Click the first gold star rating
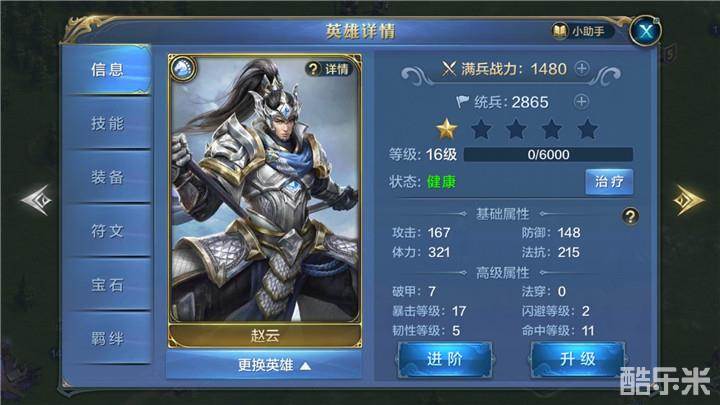Image resolution: width=720 pixels, height=405 pixels. pos(447,129)
